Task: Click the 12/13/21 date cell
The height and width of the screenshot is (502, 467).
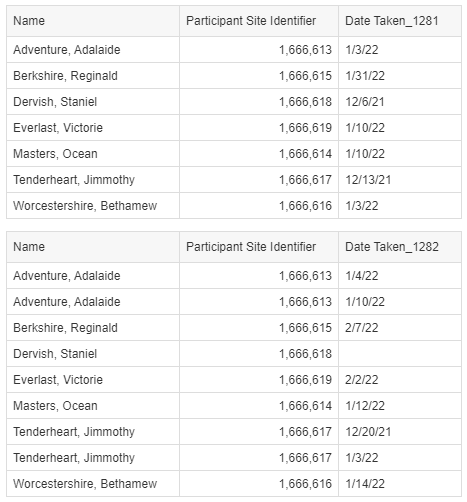Action: tap(400, 180)
